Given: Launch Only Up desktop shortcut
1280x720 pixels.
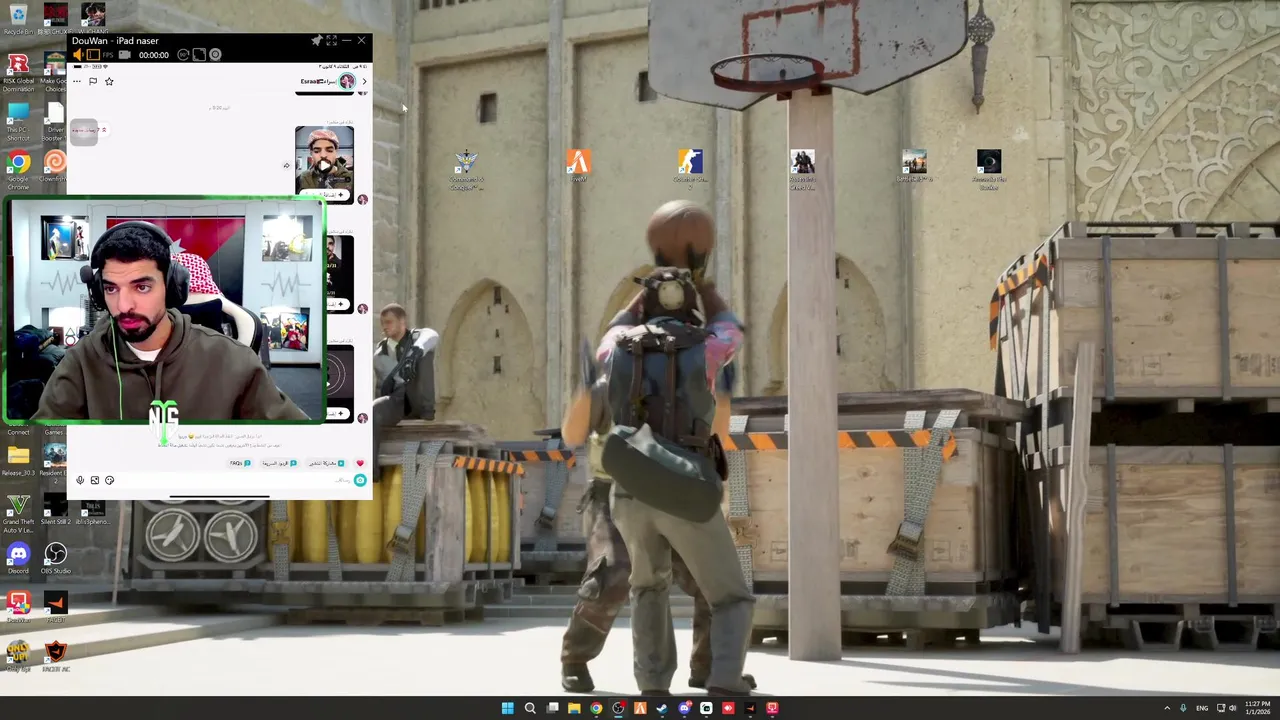Looking at the screenshot, I should 18,654.
